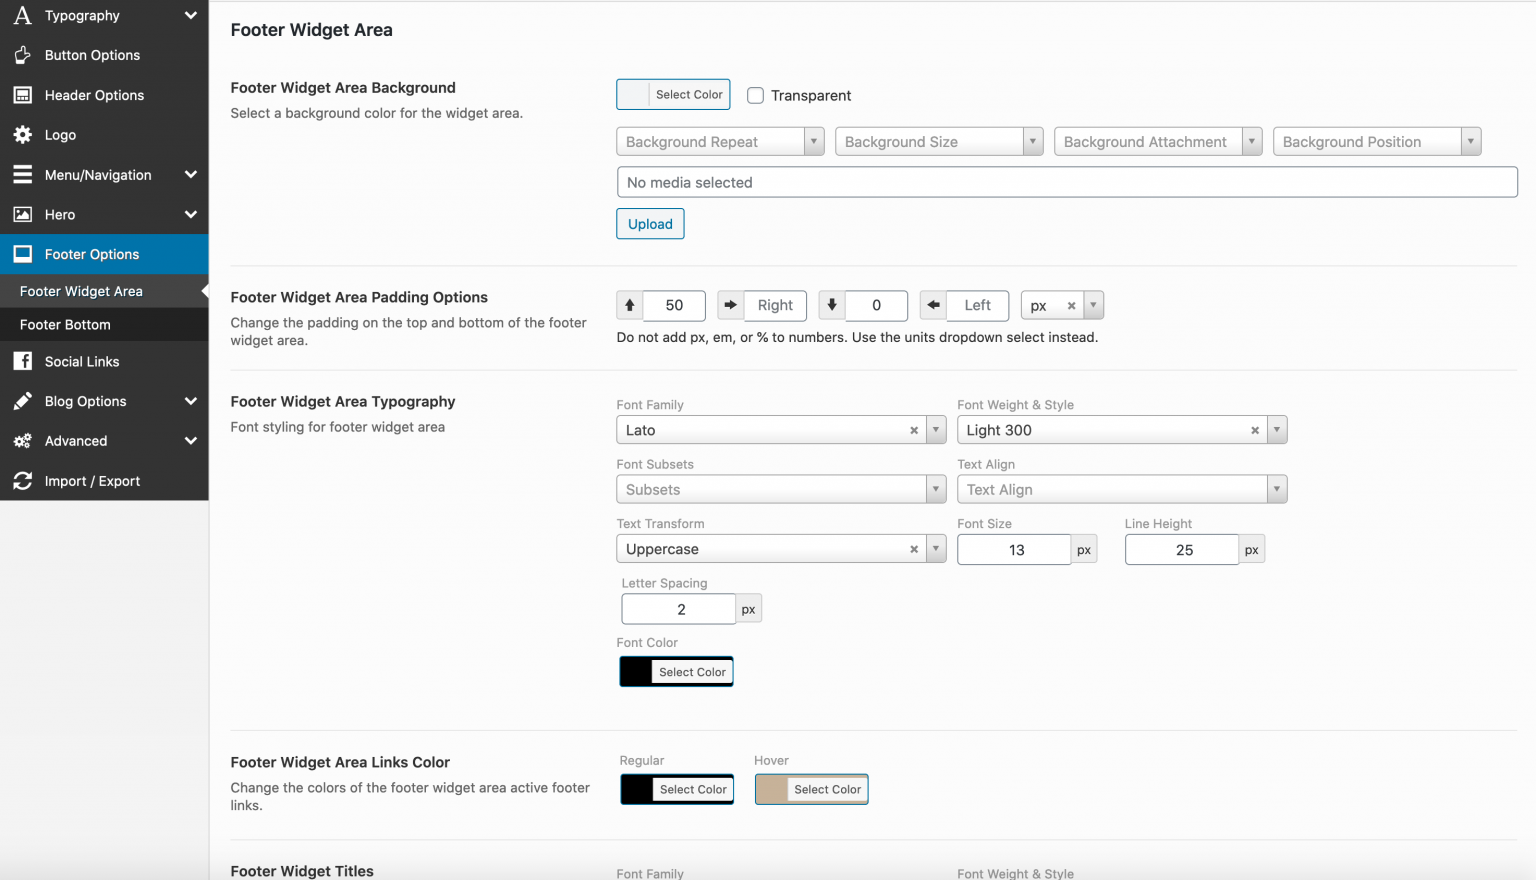Click the Typography letter icon in sidebar
The image size is (1536, 880).
(x=22, y=15)
